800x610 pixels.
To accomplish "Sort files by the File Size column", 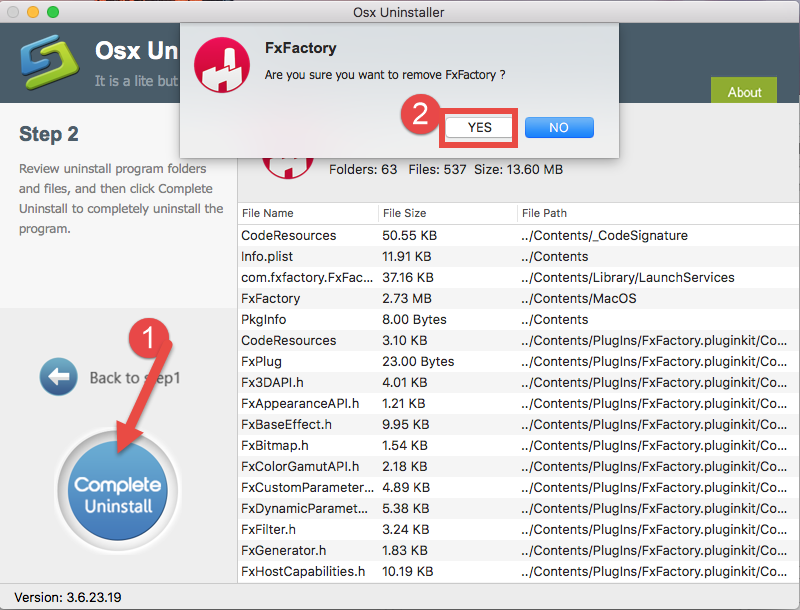I will click(404, 213).
